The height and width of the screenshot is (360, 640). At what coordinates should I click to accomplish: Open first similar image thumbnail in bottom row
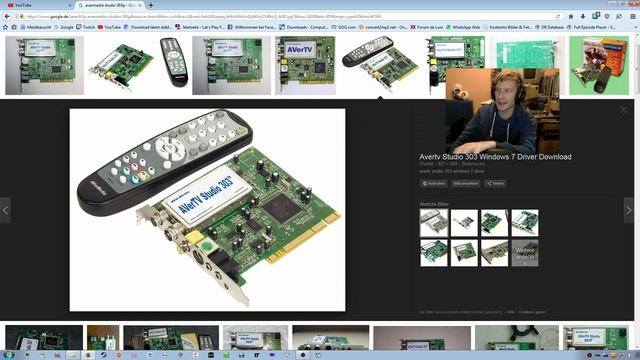pos(433,253)
